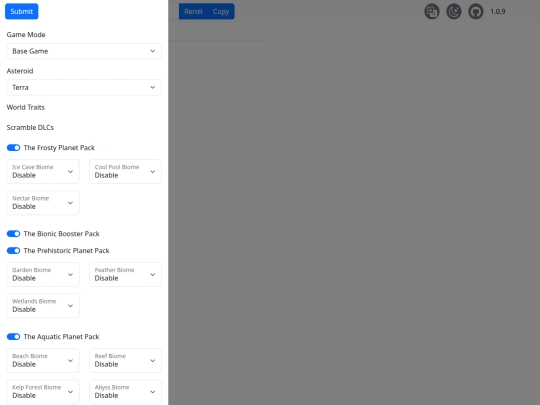540x405 pixels.
Task: Open the Abyss Biome dropdown
Action: tap(125, 392)
